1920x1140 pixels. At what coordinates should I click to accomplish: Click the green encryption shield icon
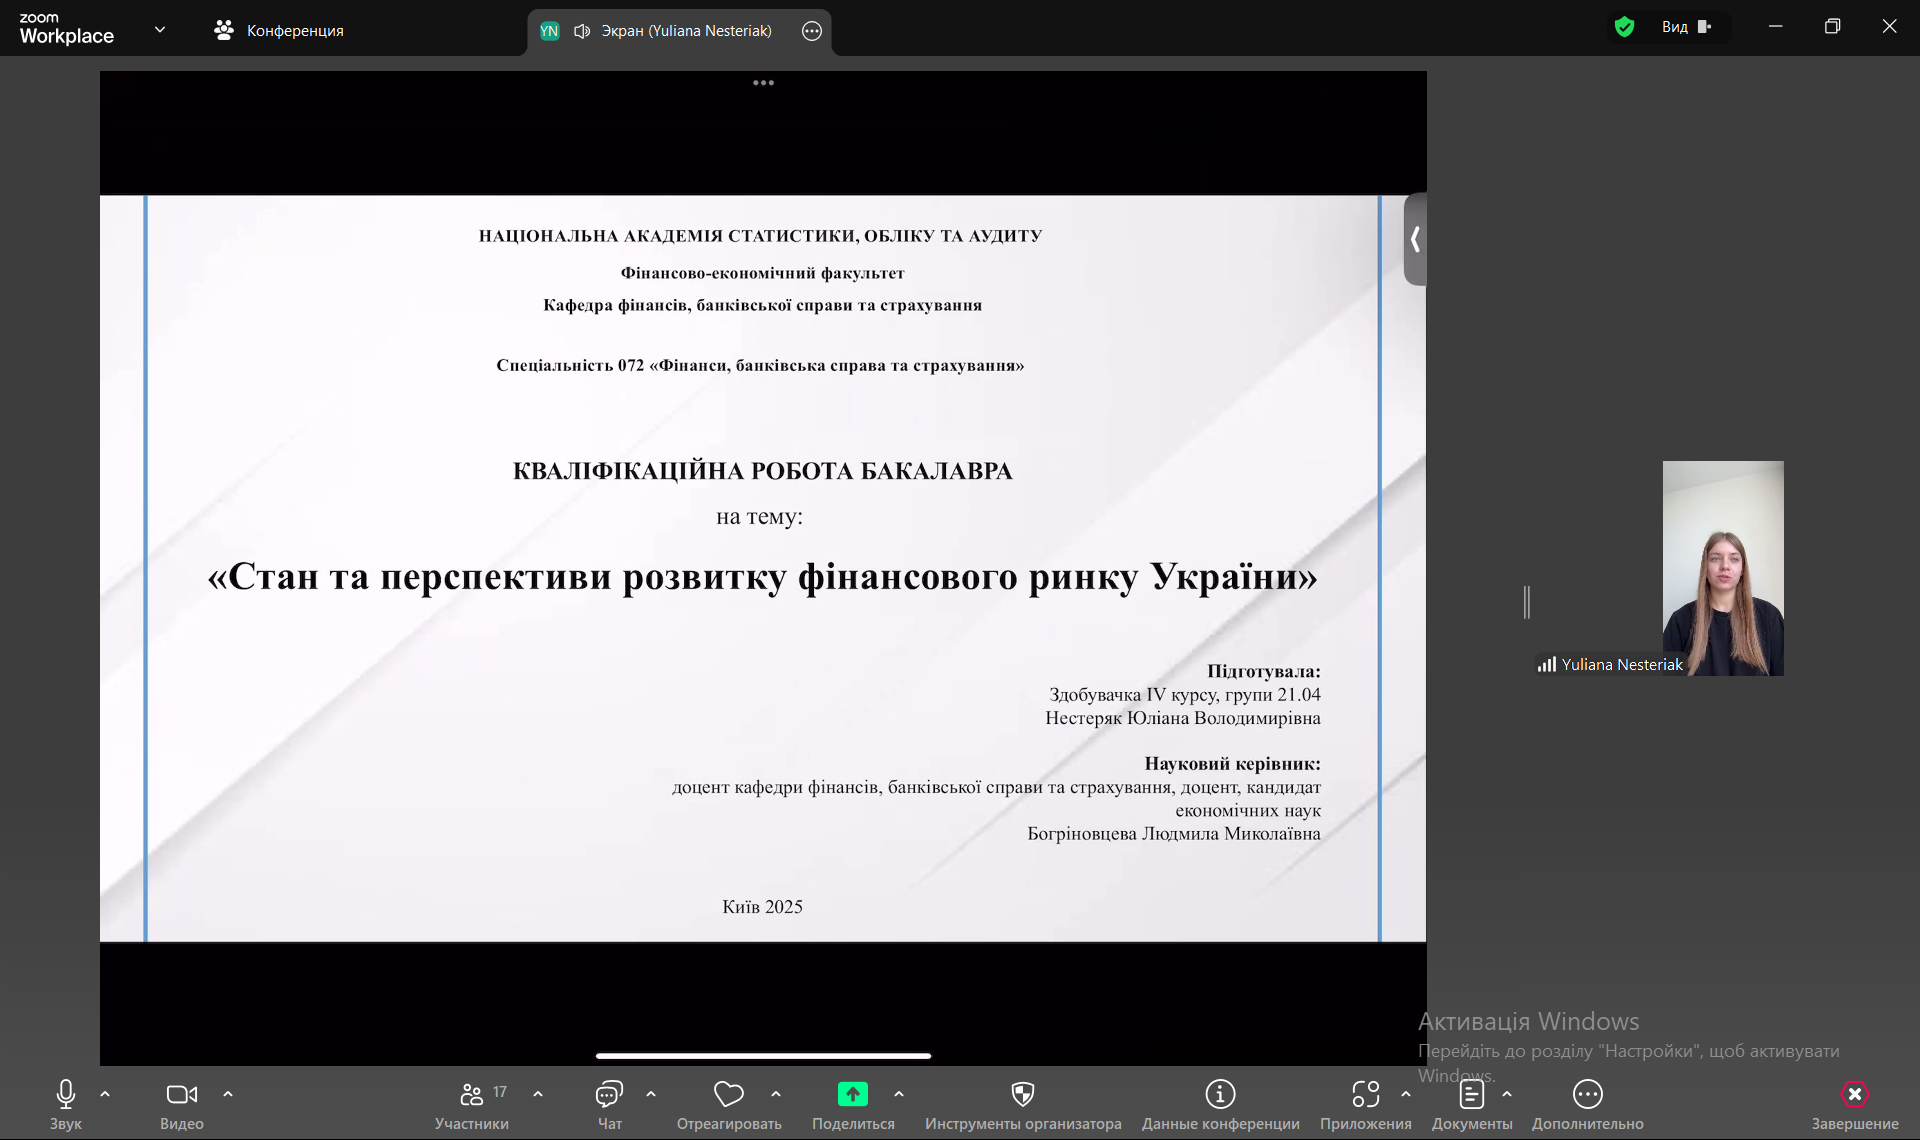1624,27
